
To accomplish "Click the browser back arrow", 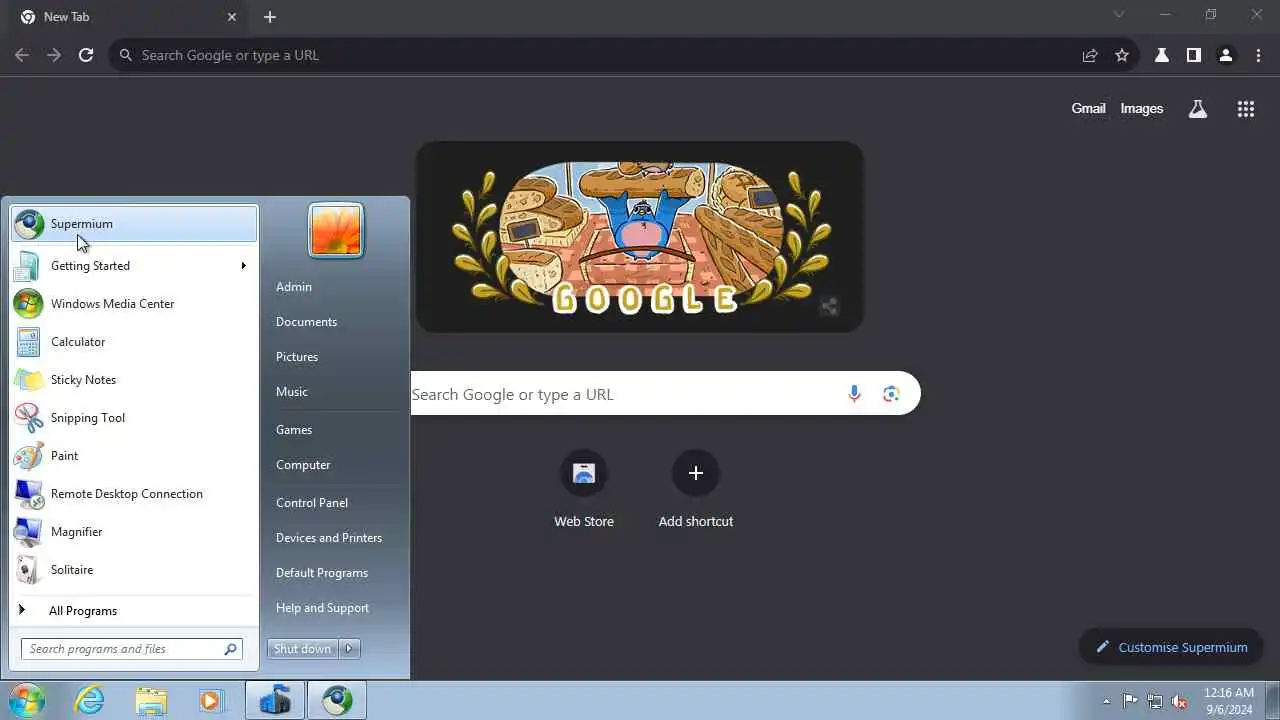I will click(22, 55).
